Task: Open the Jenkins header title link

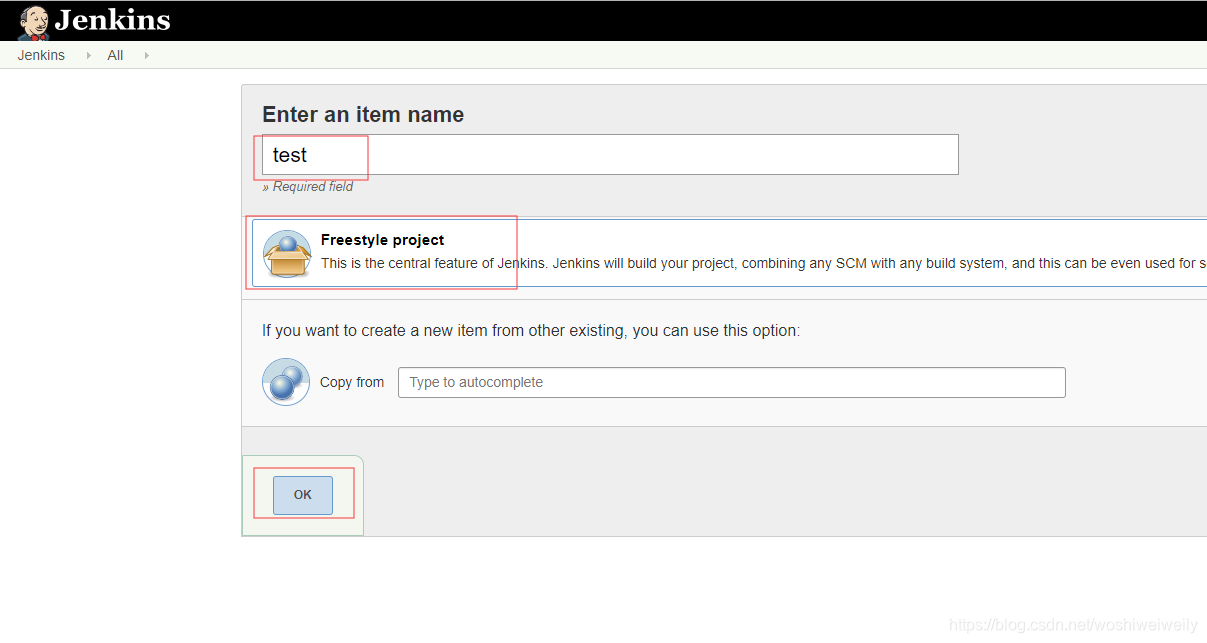Action: click(x=112, y=20)
